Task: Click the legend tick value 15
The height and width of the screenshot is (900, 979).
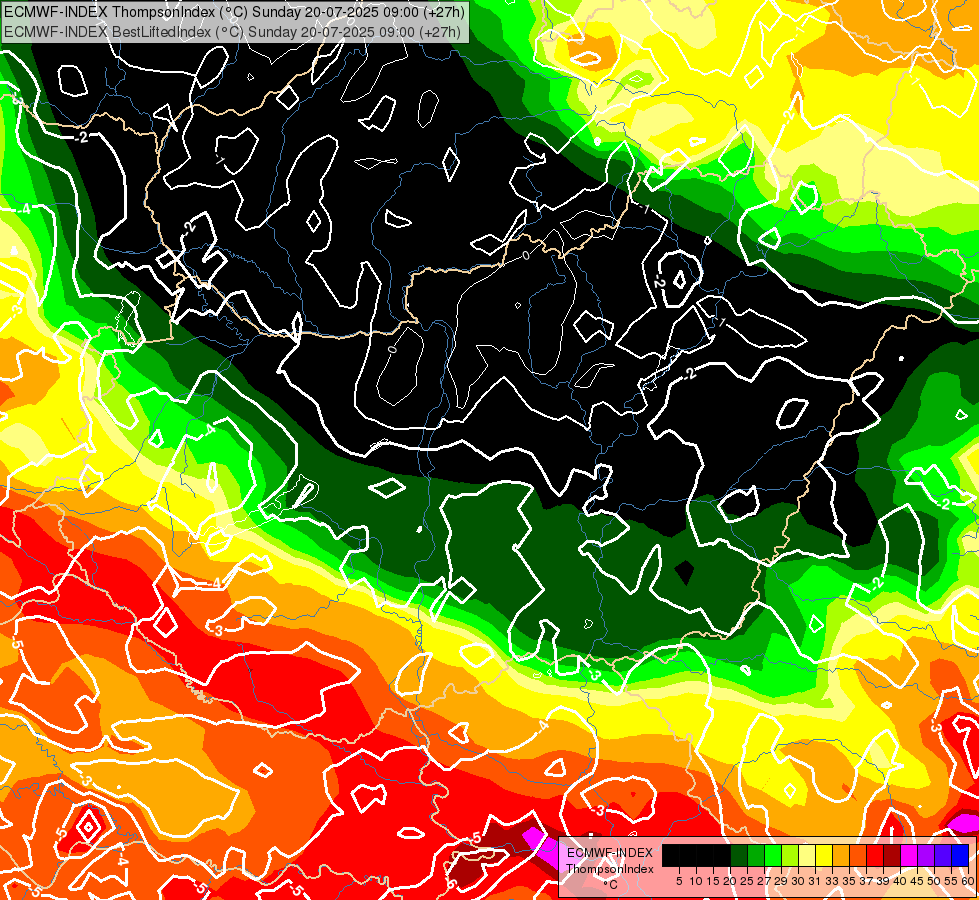Action: point(713,881)
